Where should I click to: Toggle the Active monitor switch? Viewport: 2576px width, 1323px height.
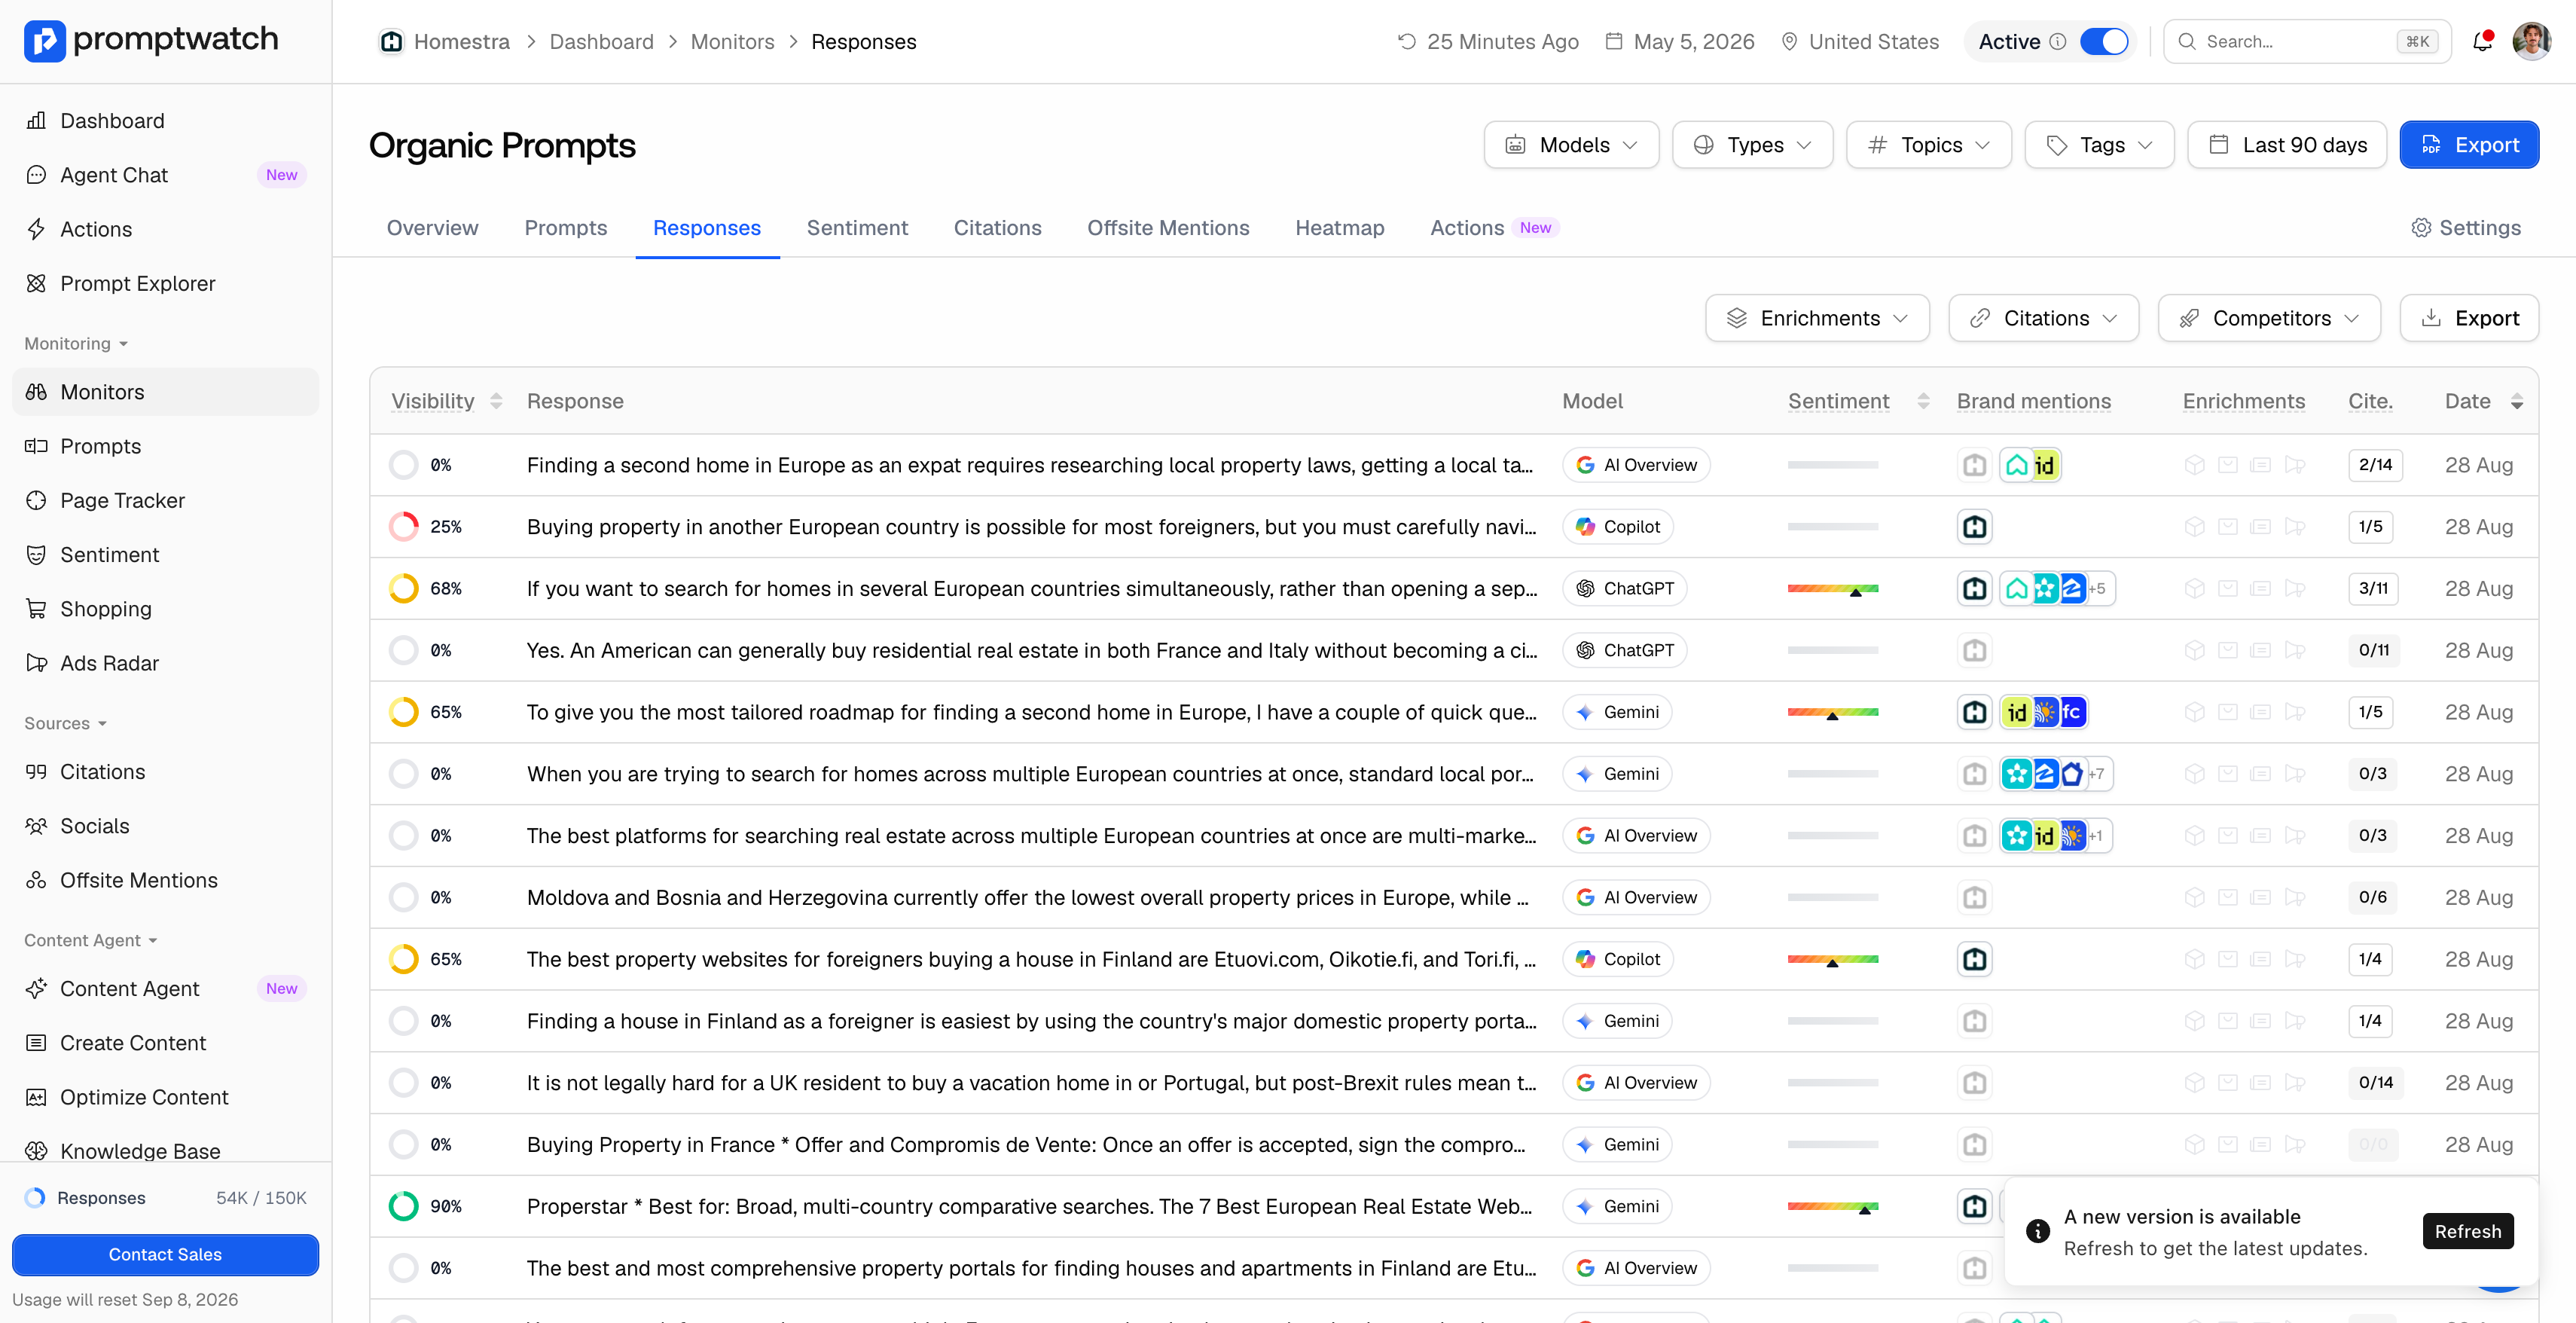click(2104, 41)
